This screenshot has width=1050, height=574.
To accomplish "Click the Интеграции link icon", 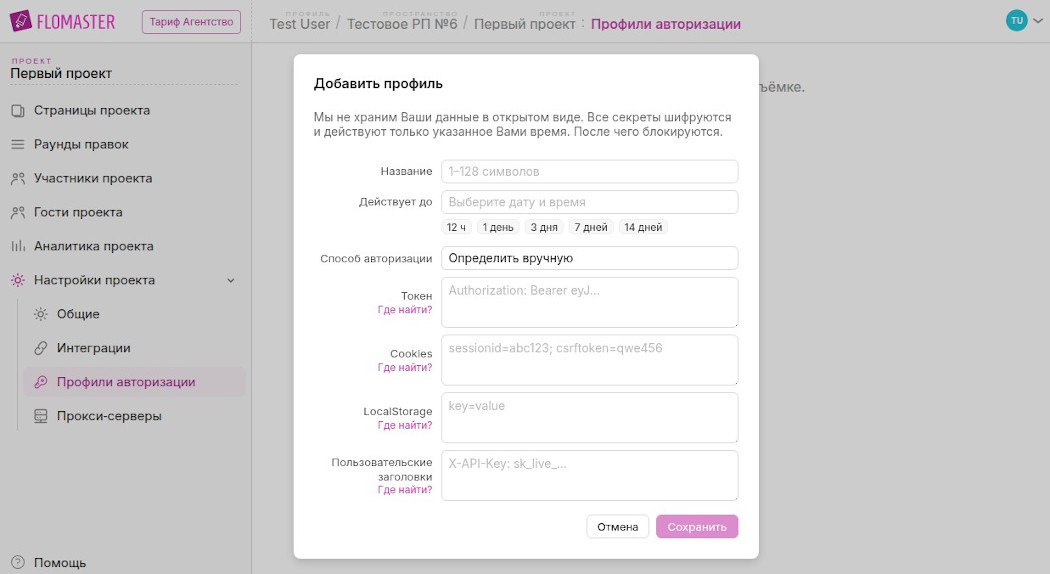I will coord(41,348).
